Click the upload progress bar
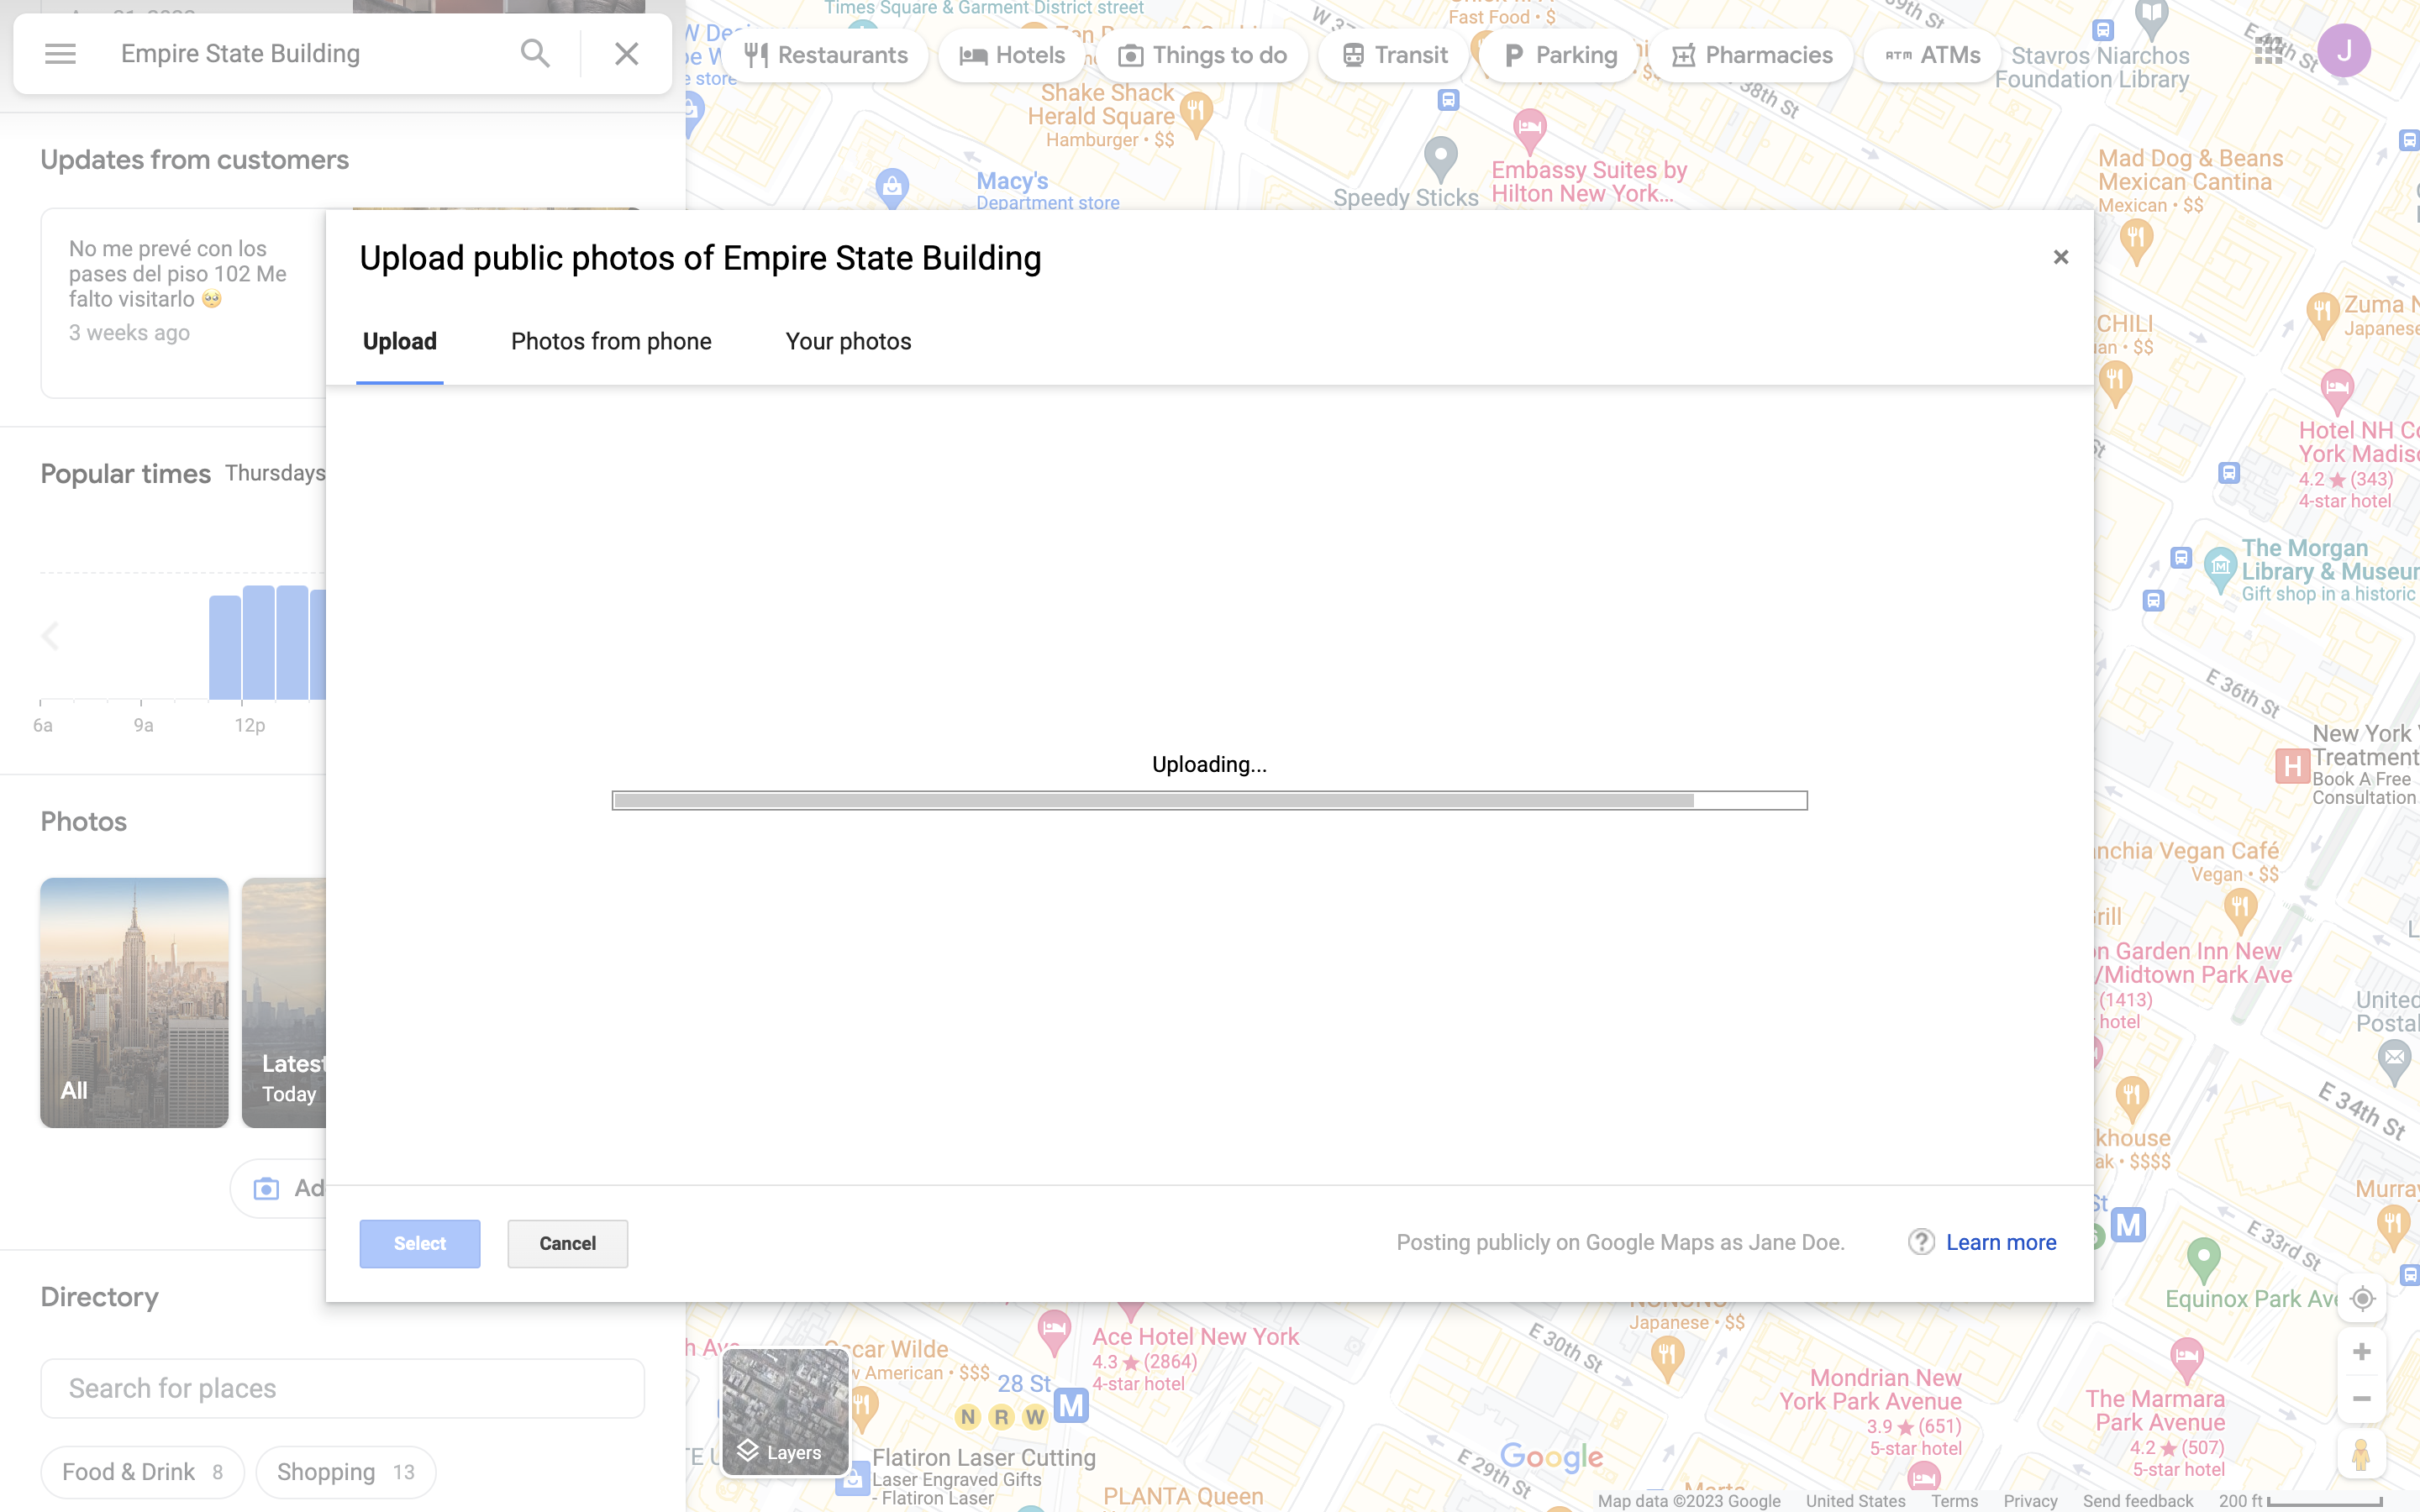 1209,800
